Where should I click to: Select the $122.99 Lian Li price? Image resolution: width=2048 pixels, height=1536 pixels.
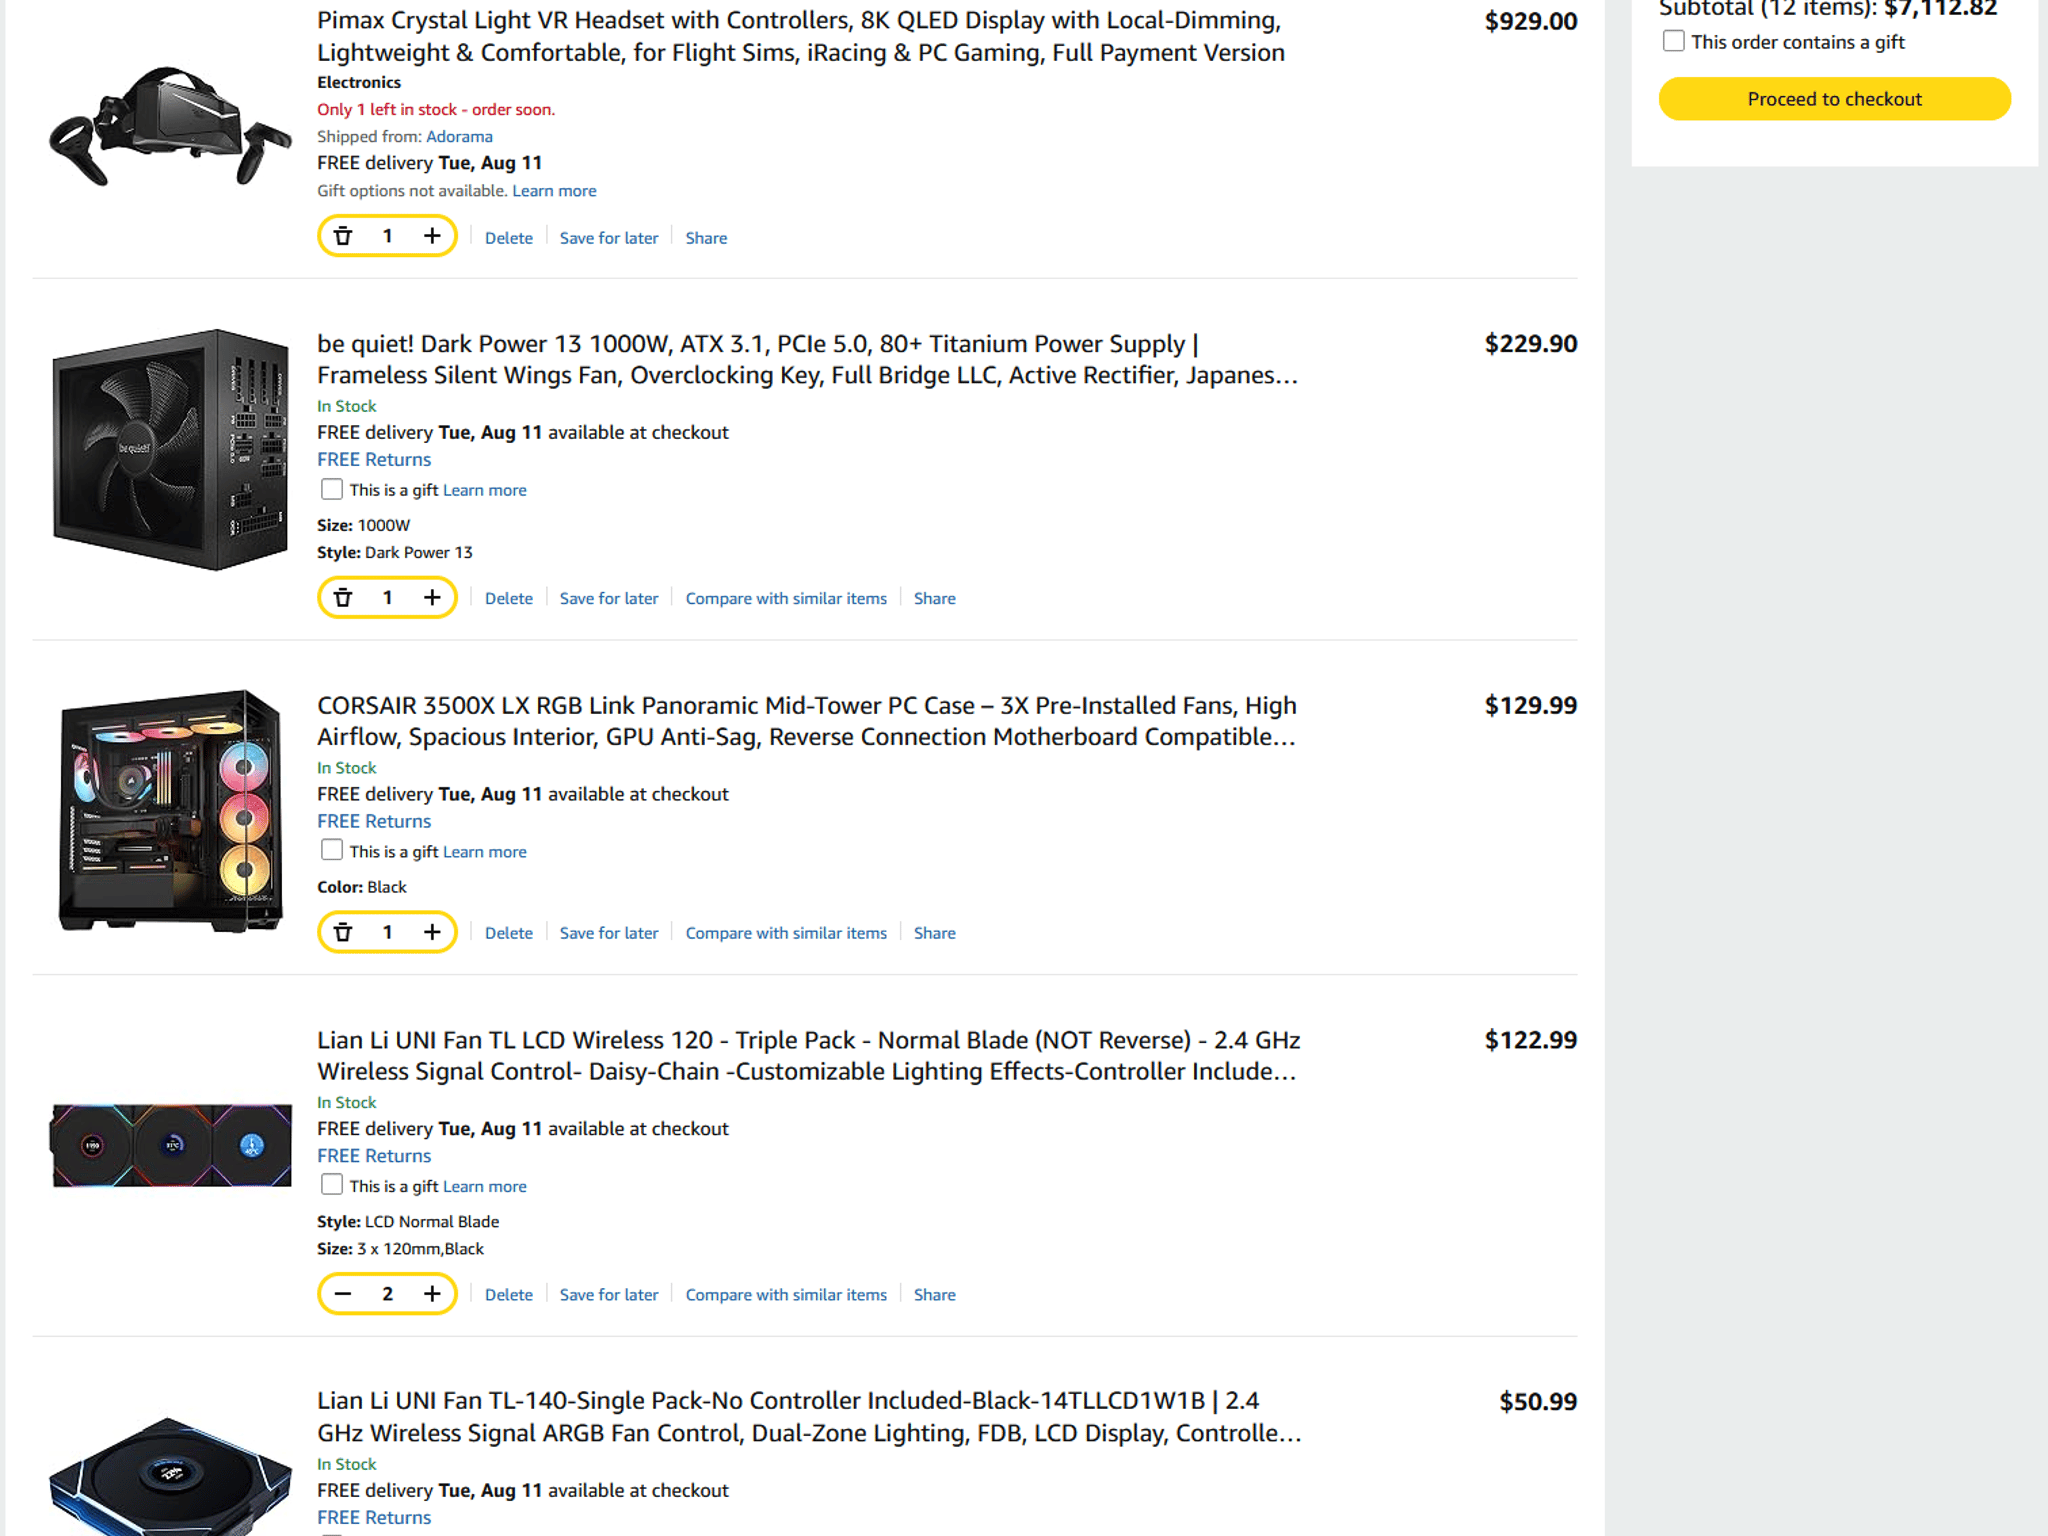pos(1531,1041)
